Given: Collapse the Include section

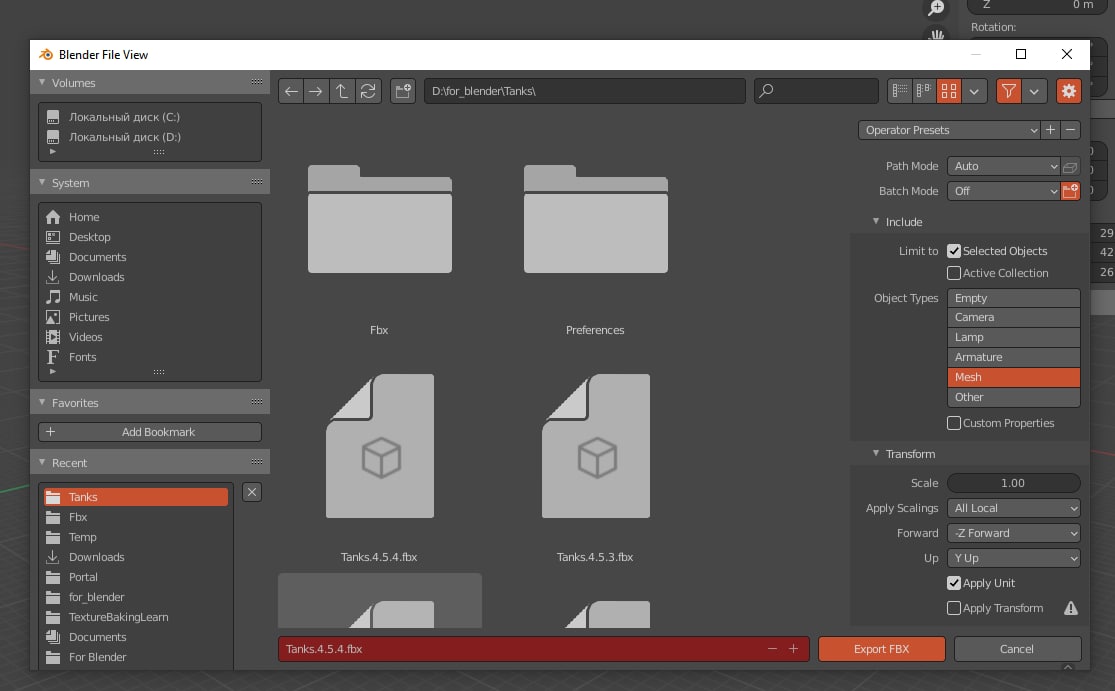Looking at the screenshot, I should 876,222.
